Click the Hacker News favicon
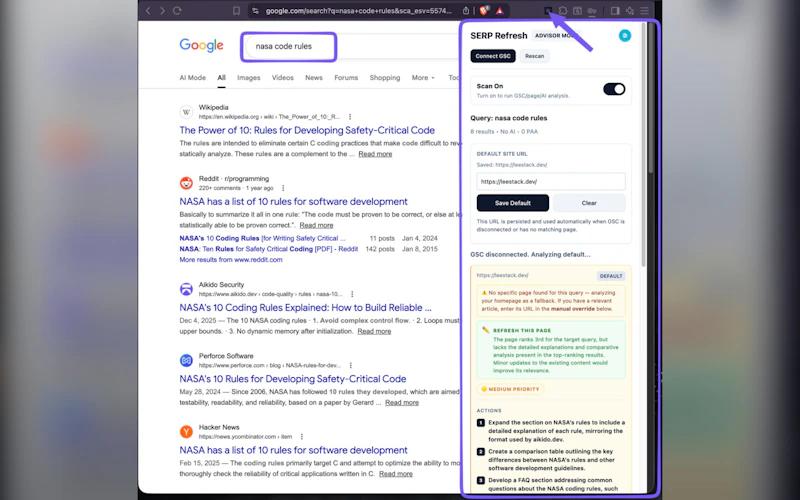 186,432
